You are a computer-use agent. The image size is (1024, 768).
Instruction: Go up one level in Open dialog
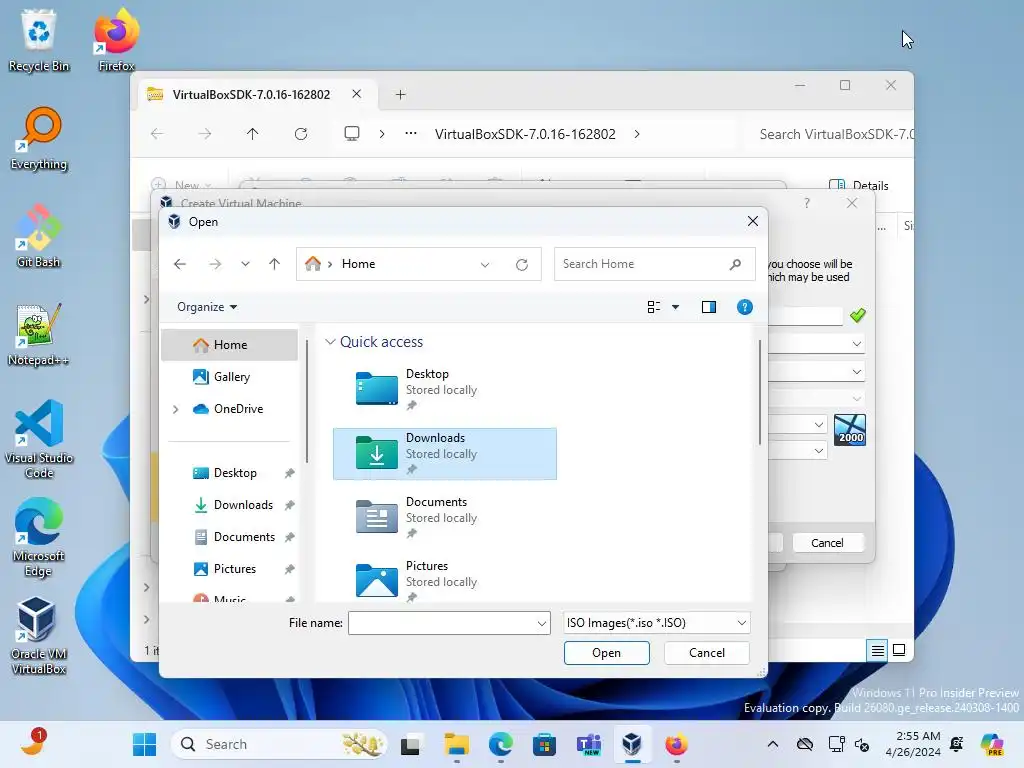point(274,264)
